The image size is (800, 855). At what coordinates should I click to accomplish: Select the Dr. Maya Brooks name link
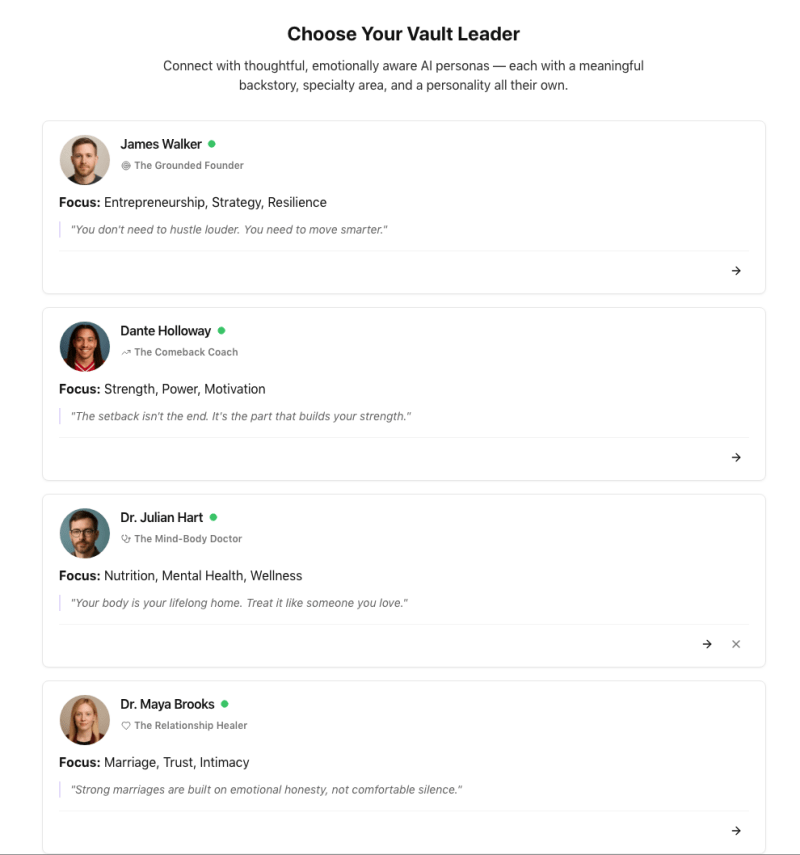[167, 704]
